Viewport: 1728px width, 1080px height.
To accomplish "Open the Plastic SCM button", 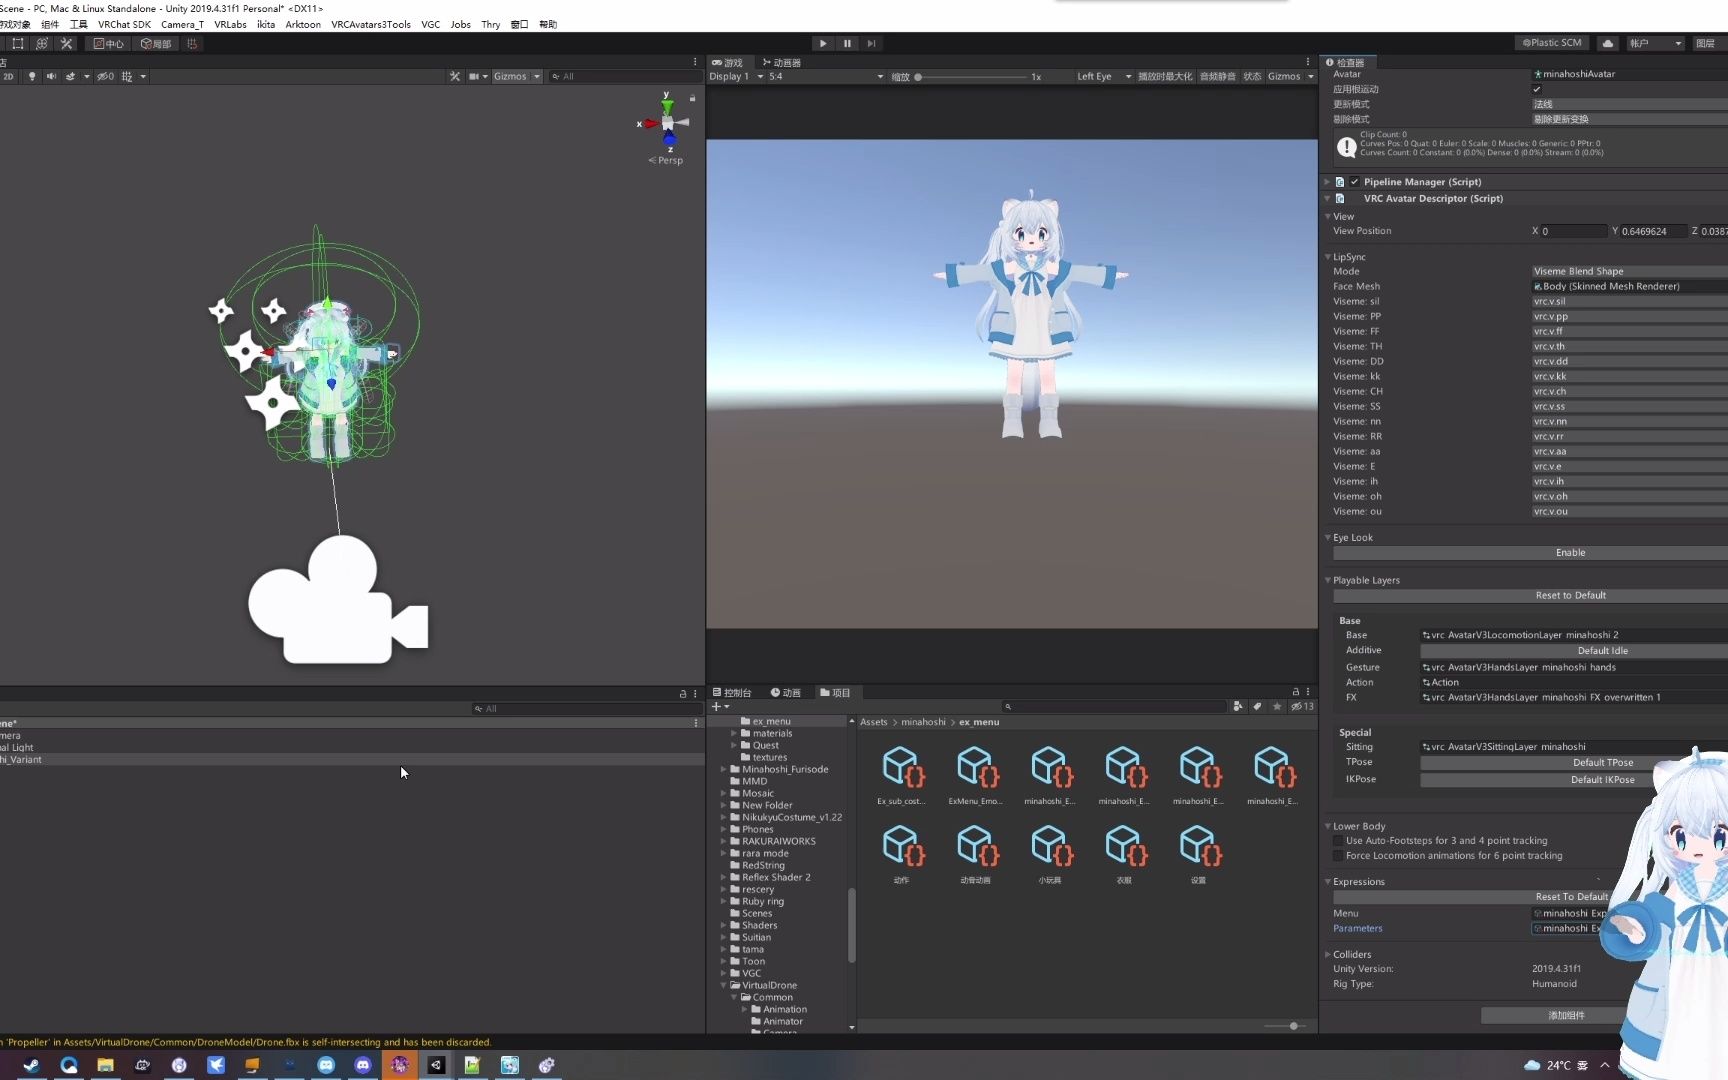I will pos(1552,43).
